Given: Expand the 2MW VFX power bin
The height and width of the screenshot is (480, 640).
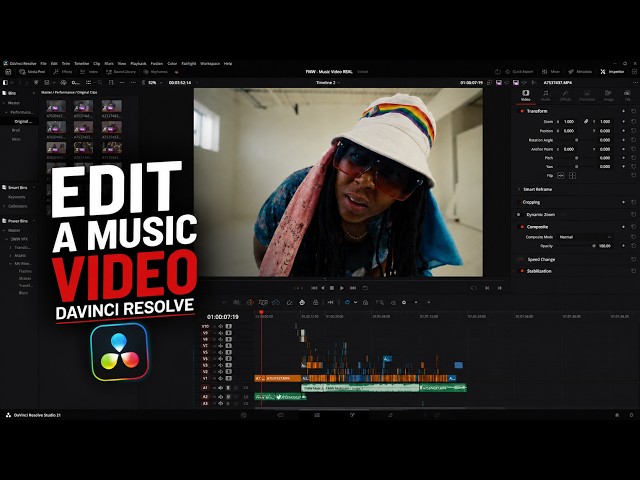Looking at the screenshot, I should tap(7, 239).
